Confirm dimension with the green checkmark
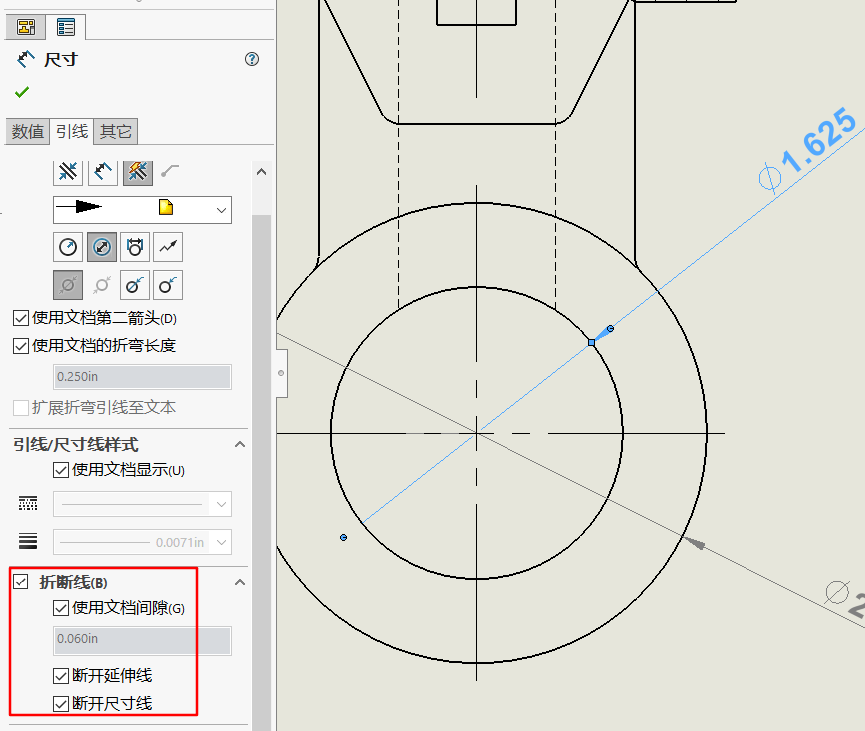Viewport: 865px width, 731px height. [21, 92]
